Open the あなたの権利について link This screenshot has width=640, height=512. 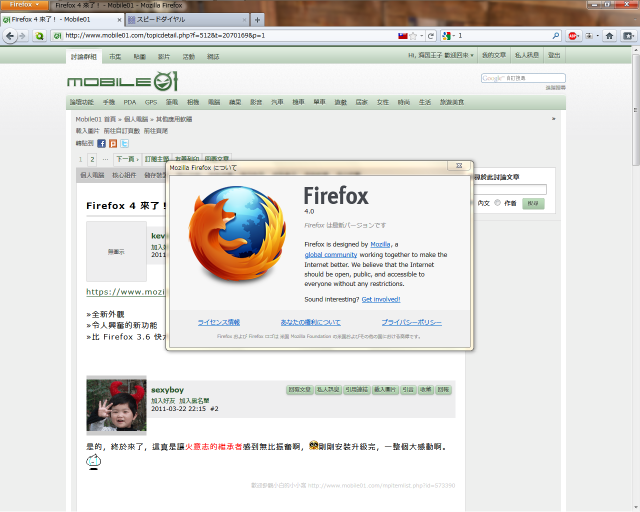tap(311, 322)
